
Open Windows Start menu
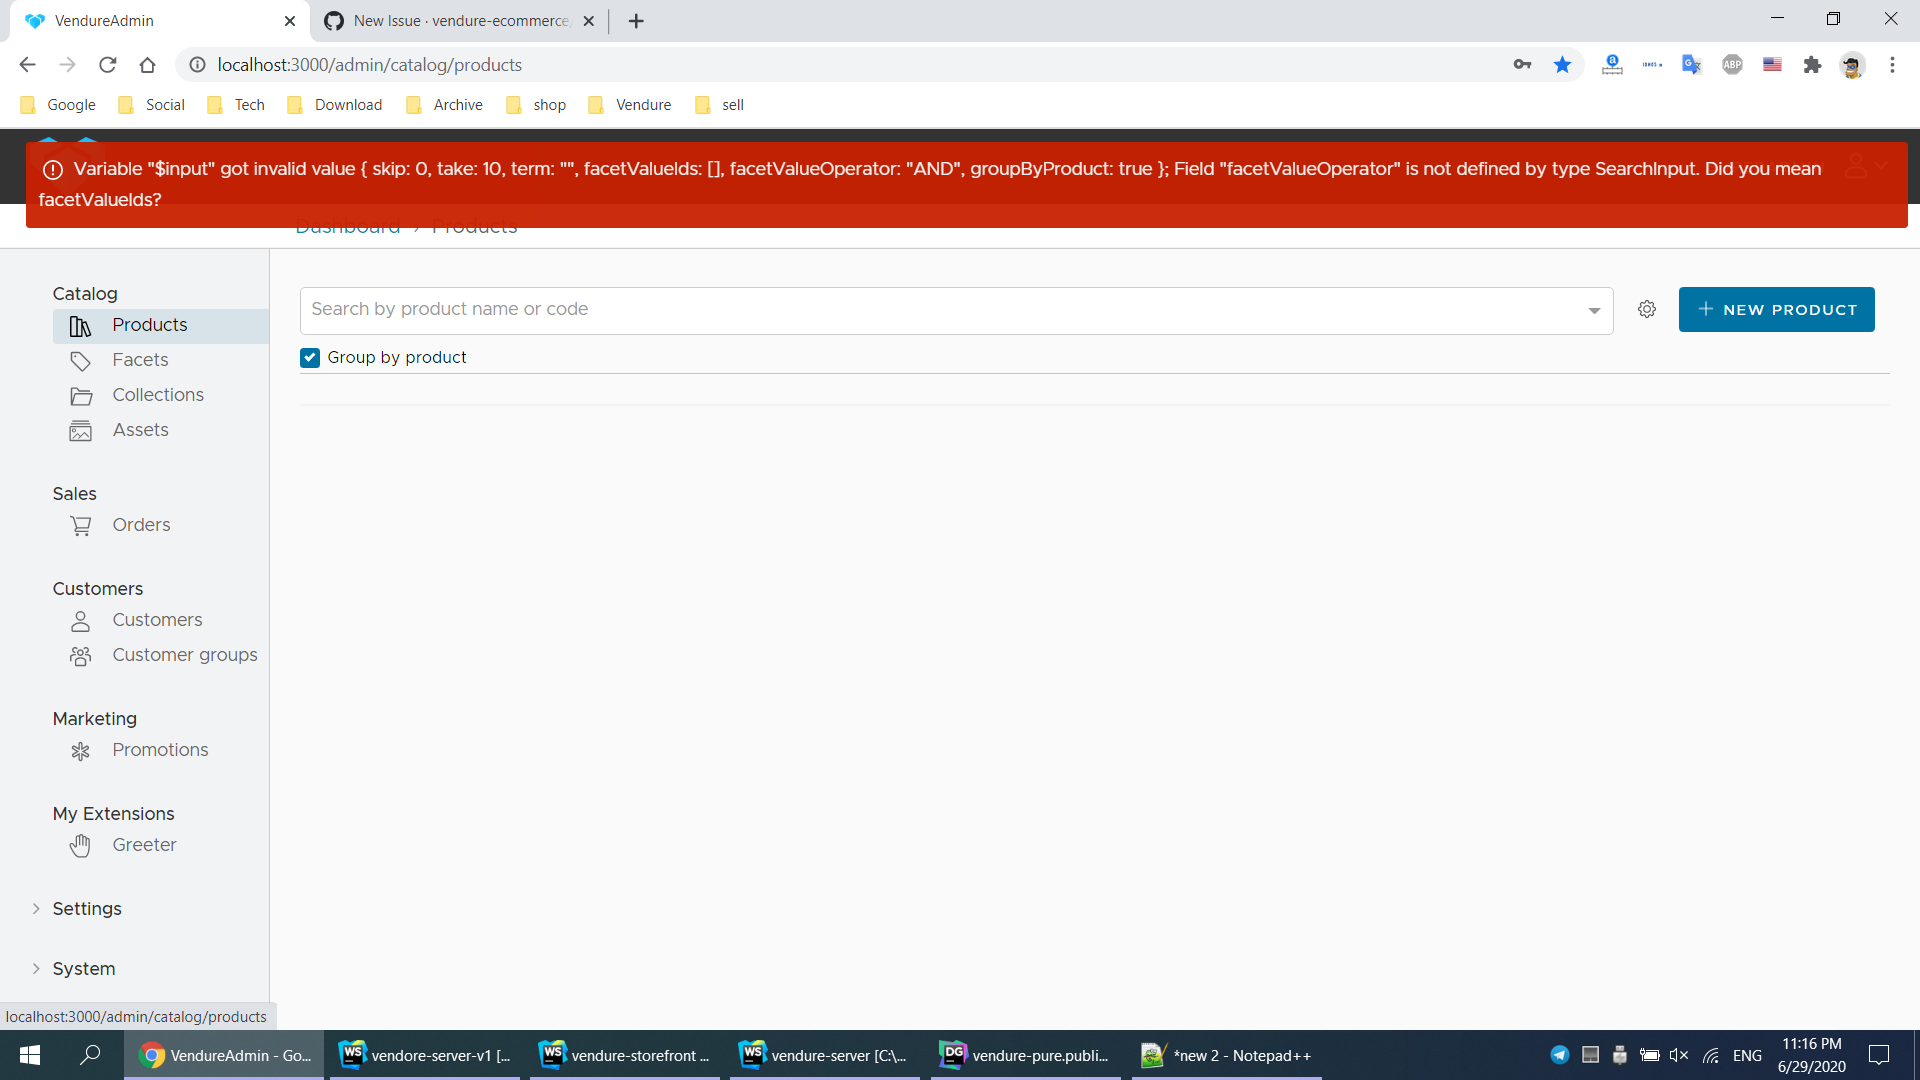(x=30, y=1055)
